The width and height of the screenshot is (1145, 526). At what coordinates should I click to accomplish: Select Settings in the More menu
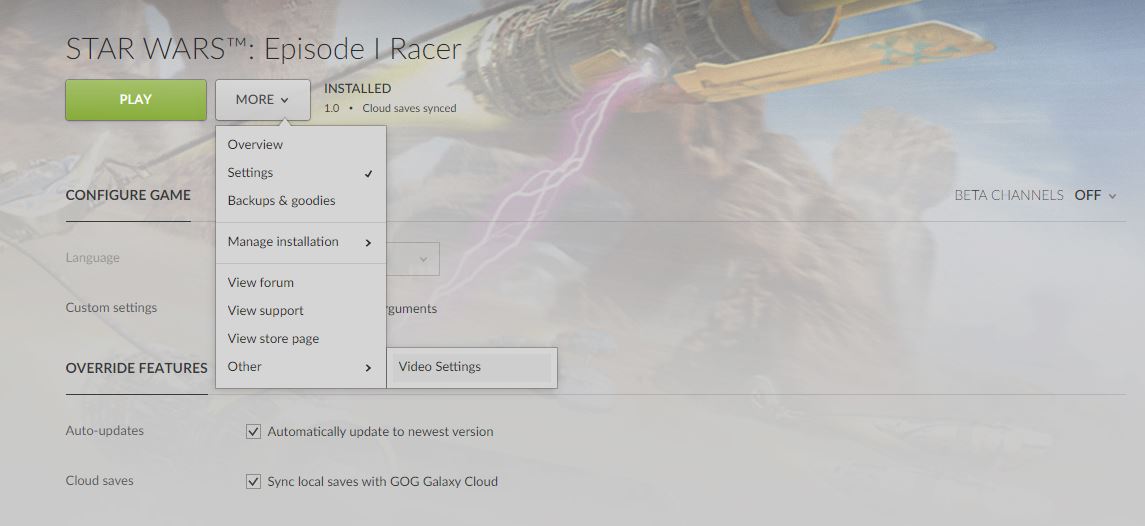click(x=301, y=172)
